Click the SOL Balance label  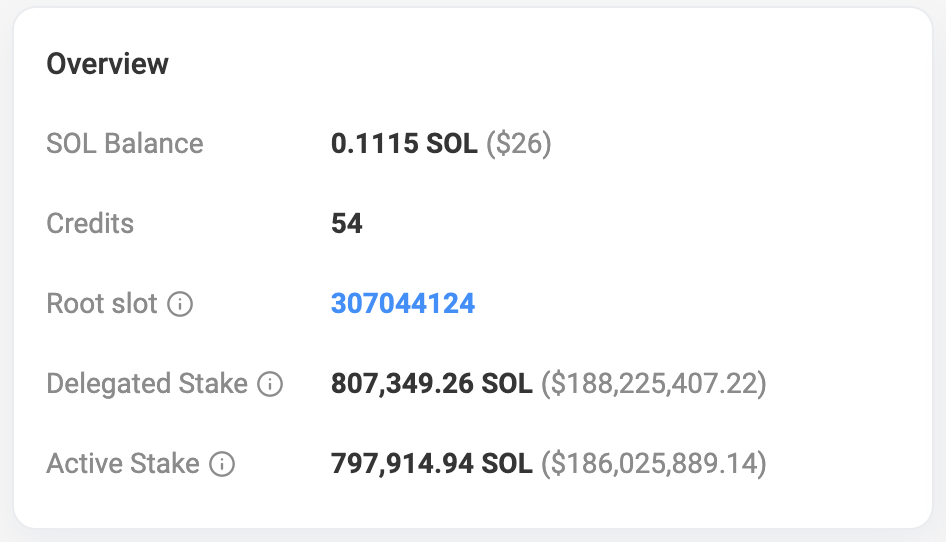(125, 144)
